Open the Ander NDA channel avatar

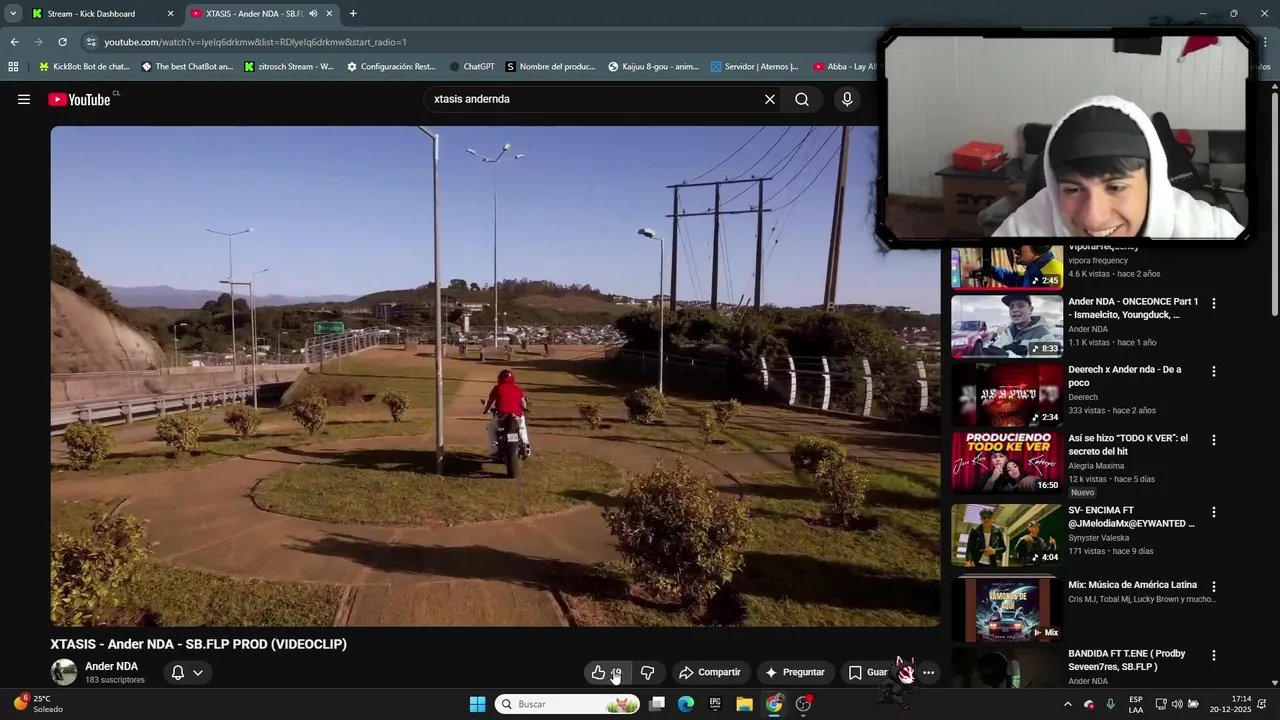(x=64, y=672)
